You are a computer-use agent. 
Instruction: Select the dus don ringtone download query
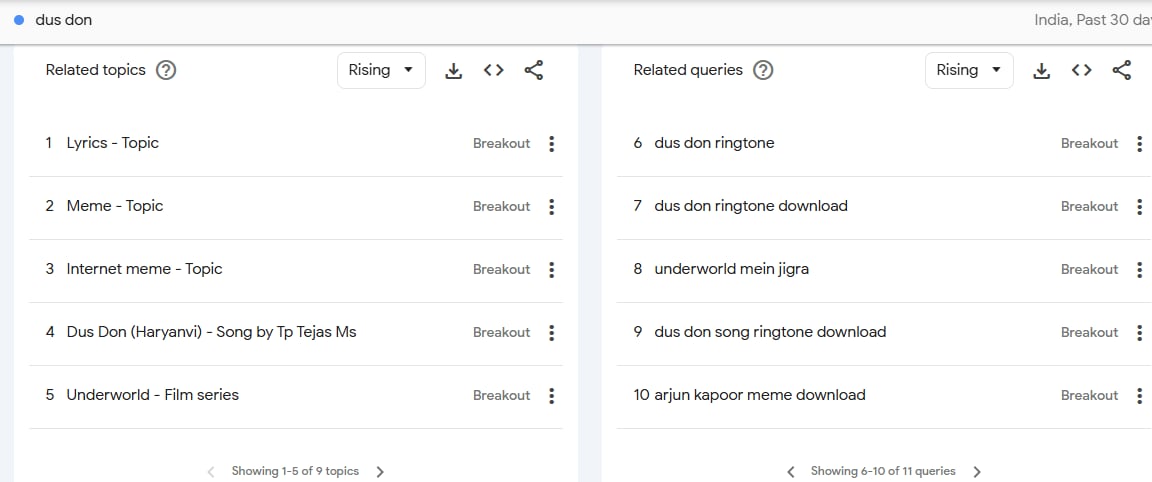[x=751, y=206]
